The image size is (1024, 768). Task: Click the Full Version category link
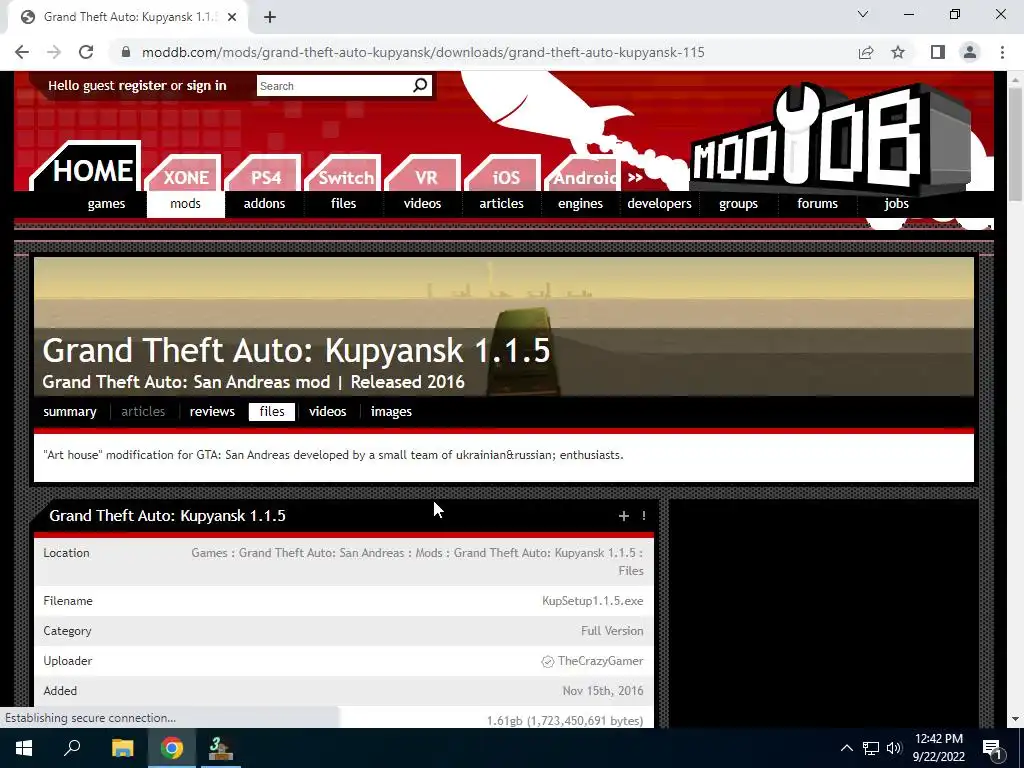(612, 631)
